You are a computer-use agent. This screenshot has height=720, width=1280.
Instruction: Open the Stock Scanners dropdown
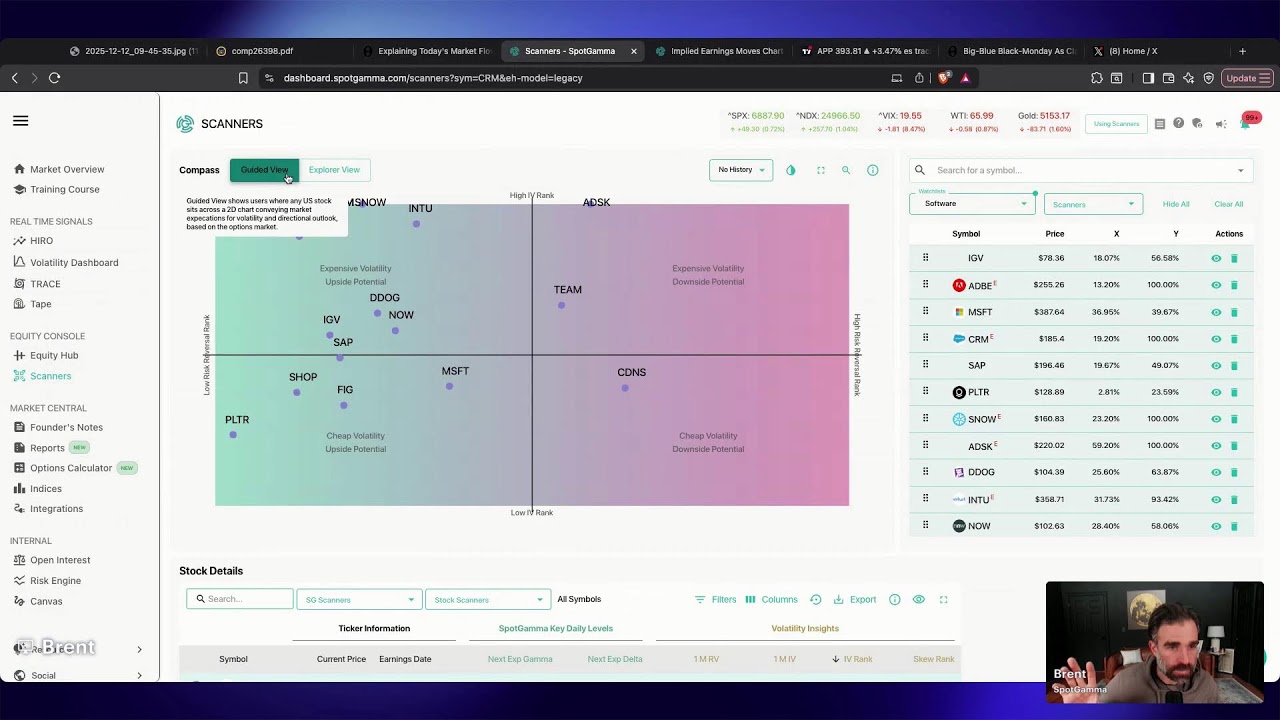pos(487,600)
